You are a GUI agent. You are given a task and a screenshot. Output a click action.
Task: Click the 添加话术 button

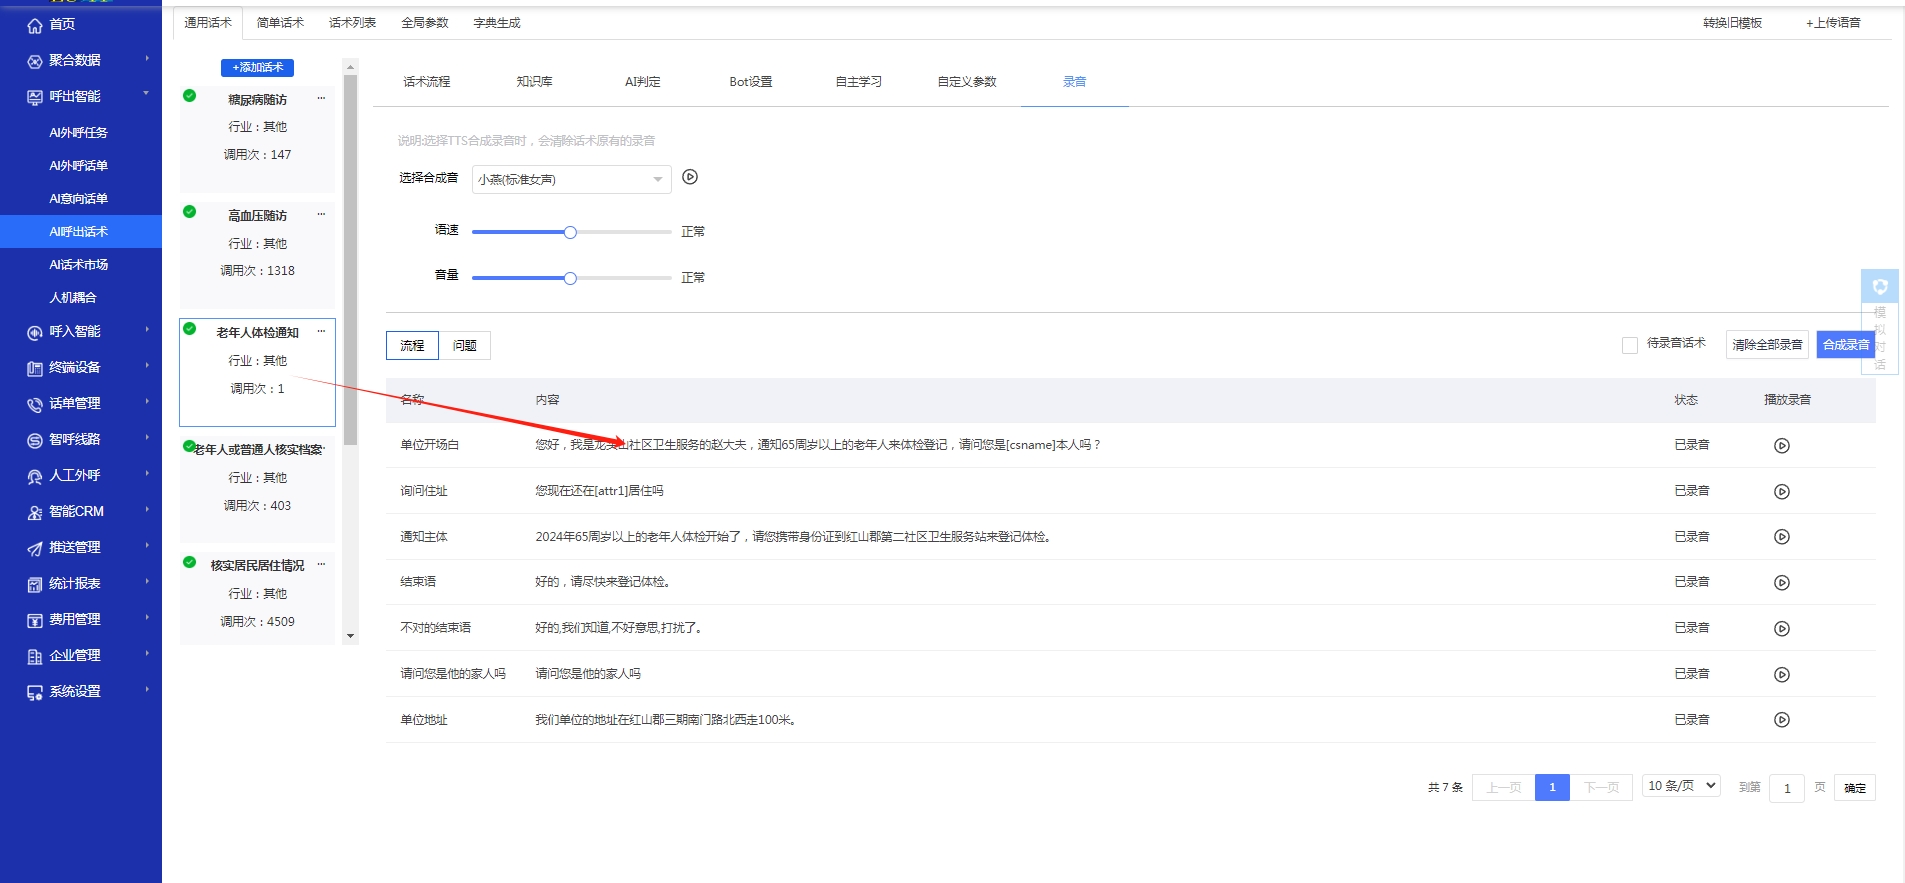point(257,68)
